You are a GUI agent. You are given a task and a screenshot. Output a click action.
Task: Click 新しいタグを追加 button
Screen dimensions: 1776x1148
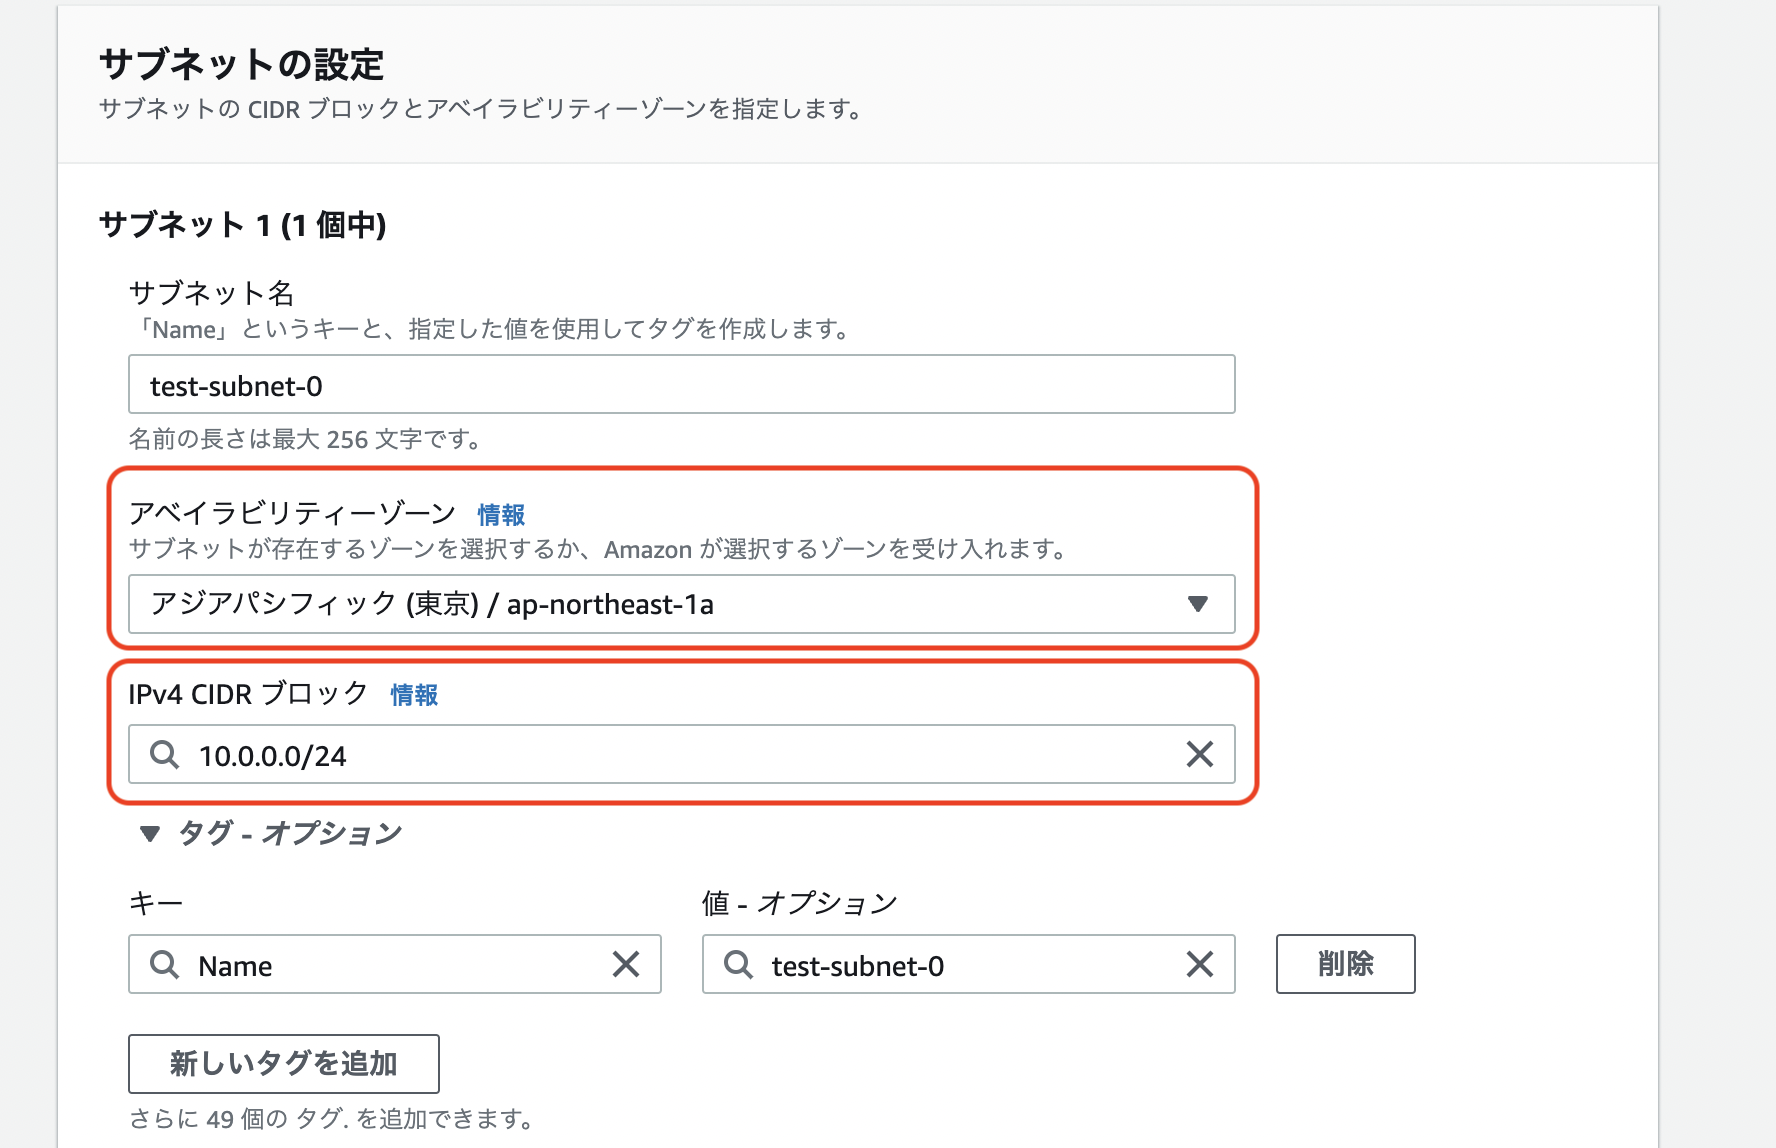pos(283,1063)
